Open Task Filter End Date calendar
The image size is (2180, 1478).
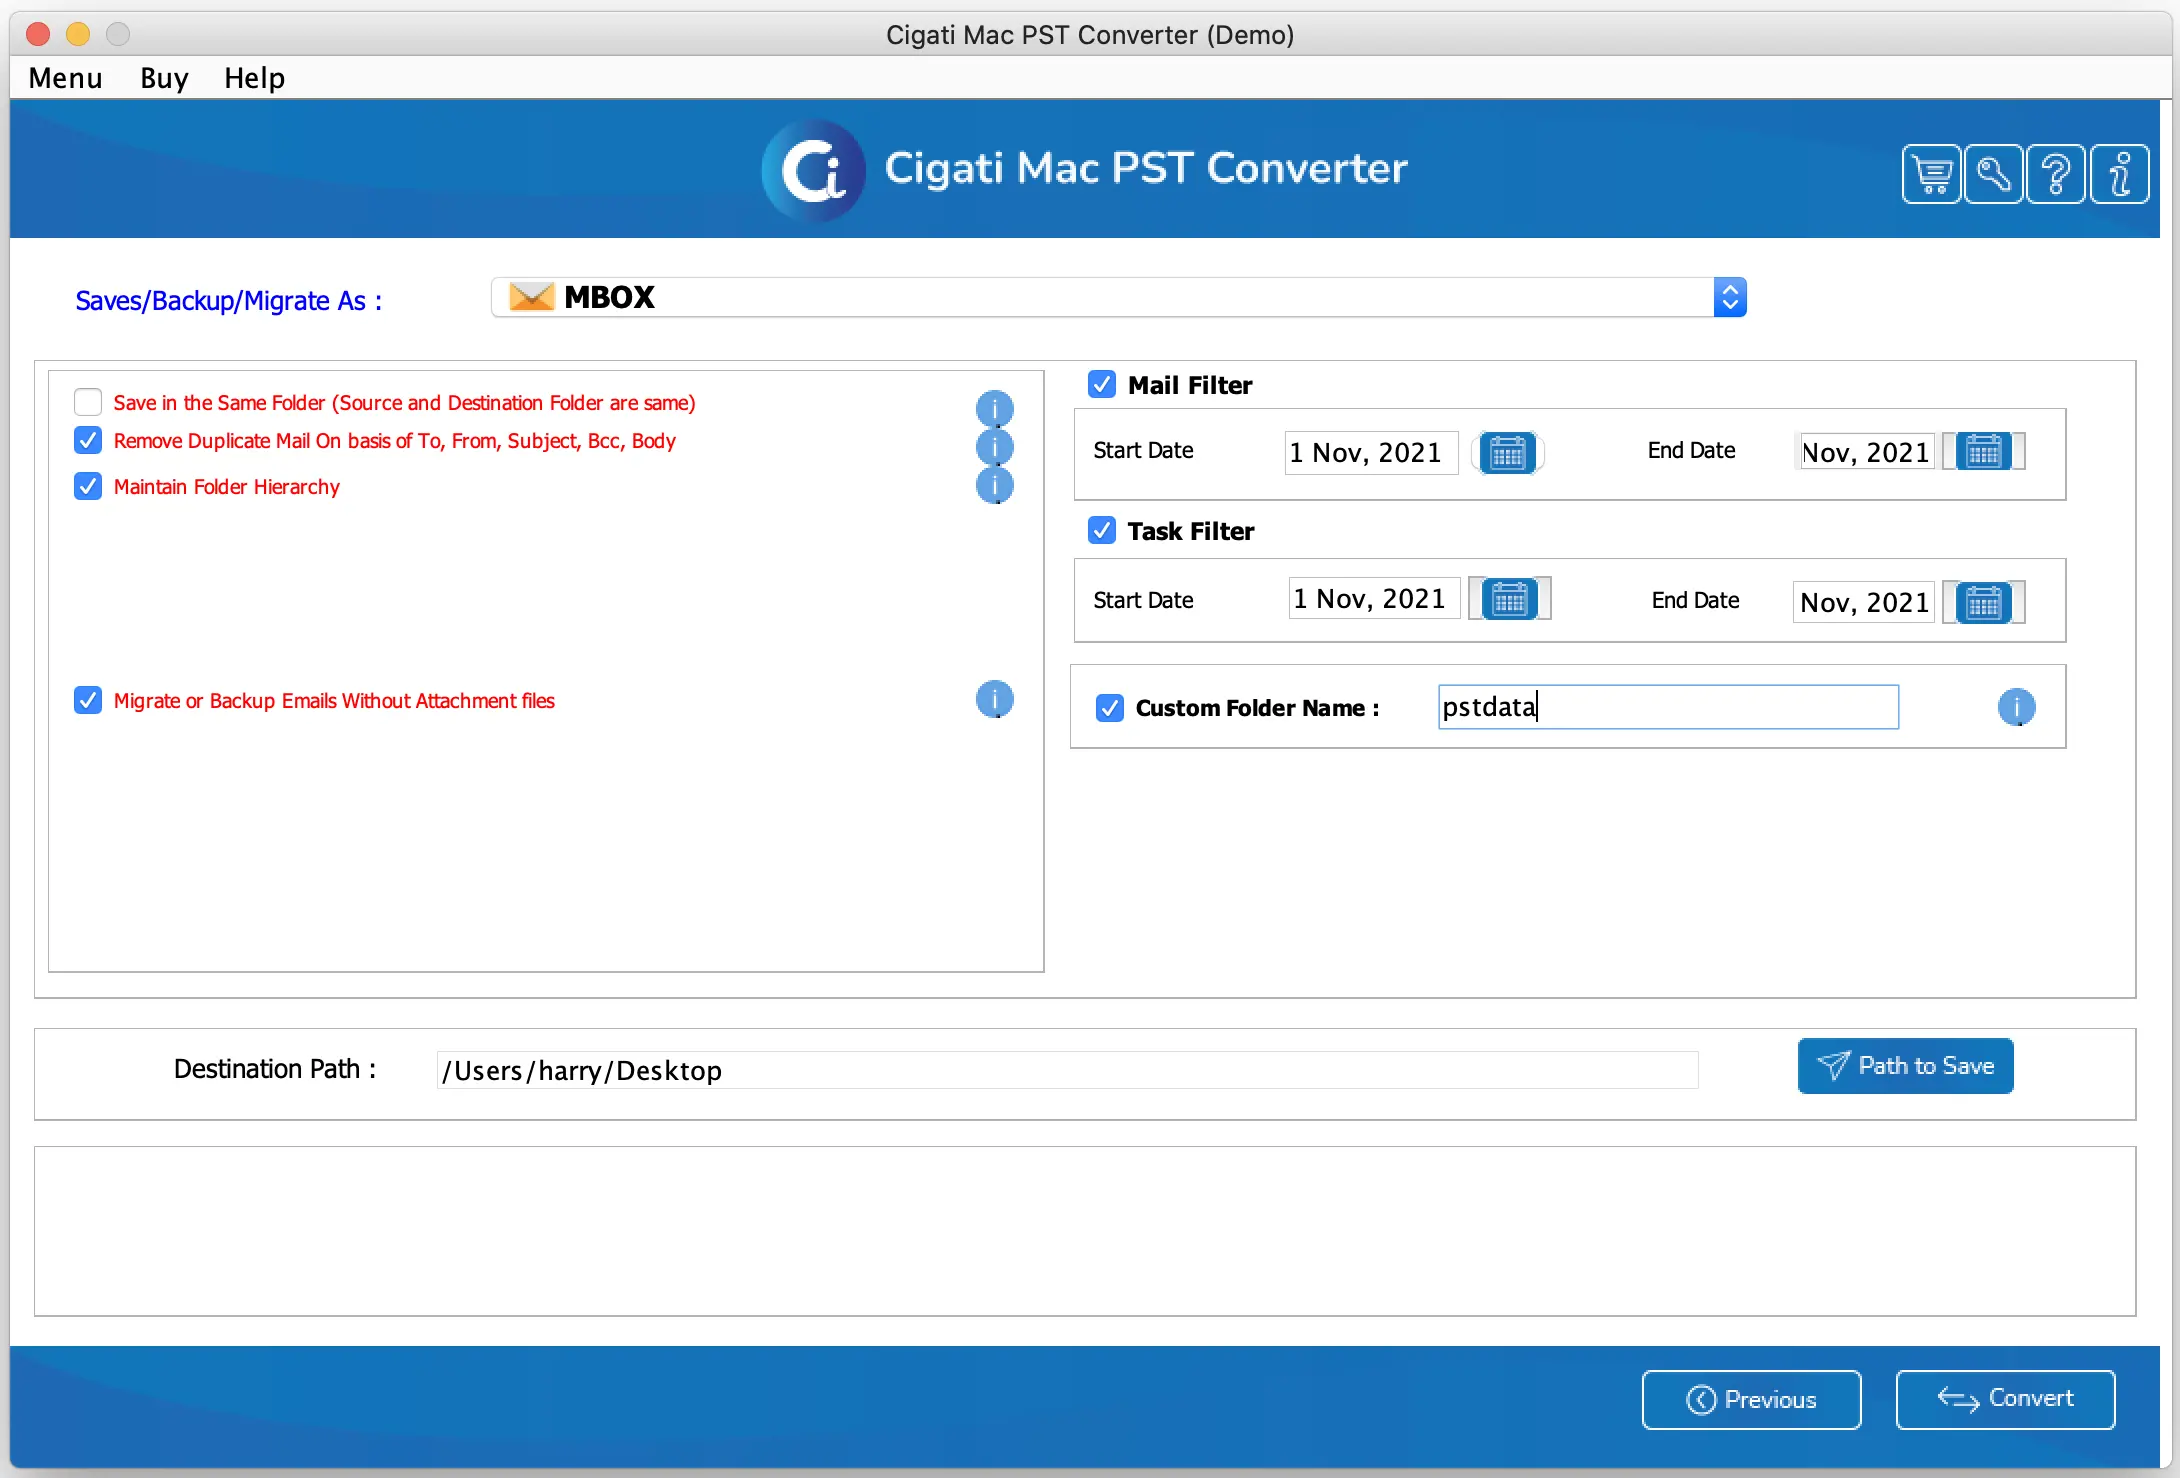point(1984,602)
